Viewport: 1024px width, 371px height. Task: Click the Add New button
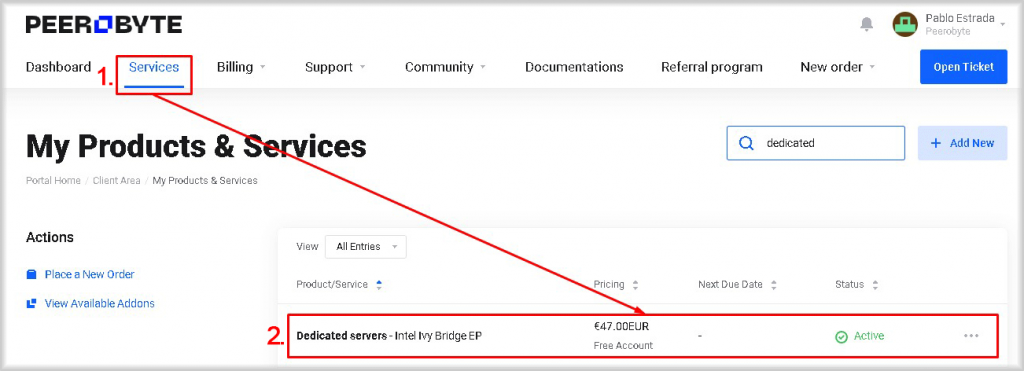click(963, 143)
